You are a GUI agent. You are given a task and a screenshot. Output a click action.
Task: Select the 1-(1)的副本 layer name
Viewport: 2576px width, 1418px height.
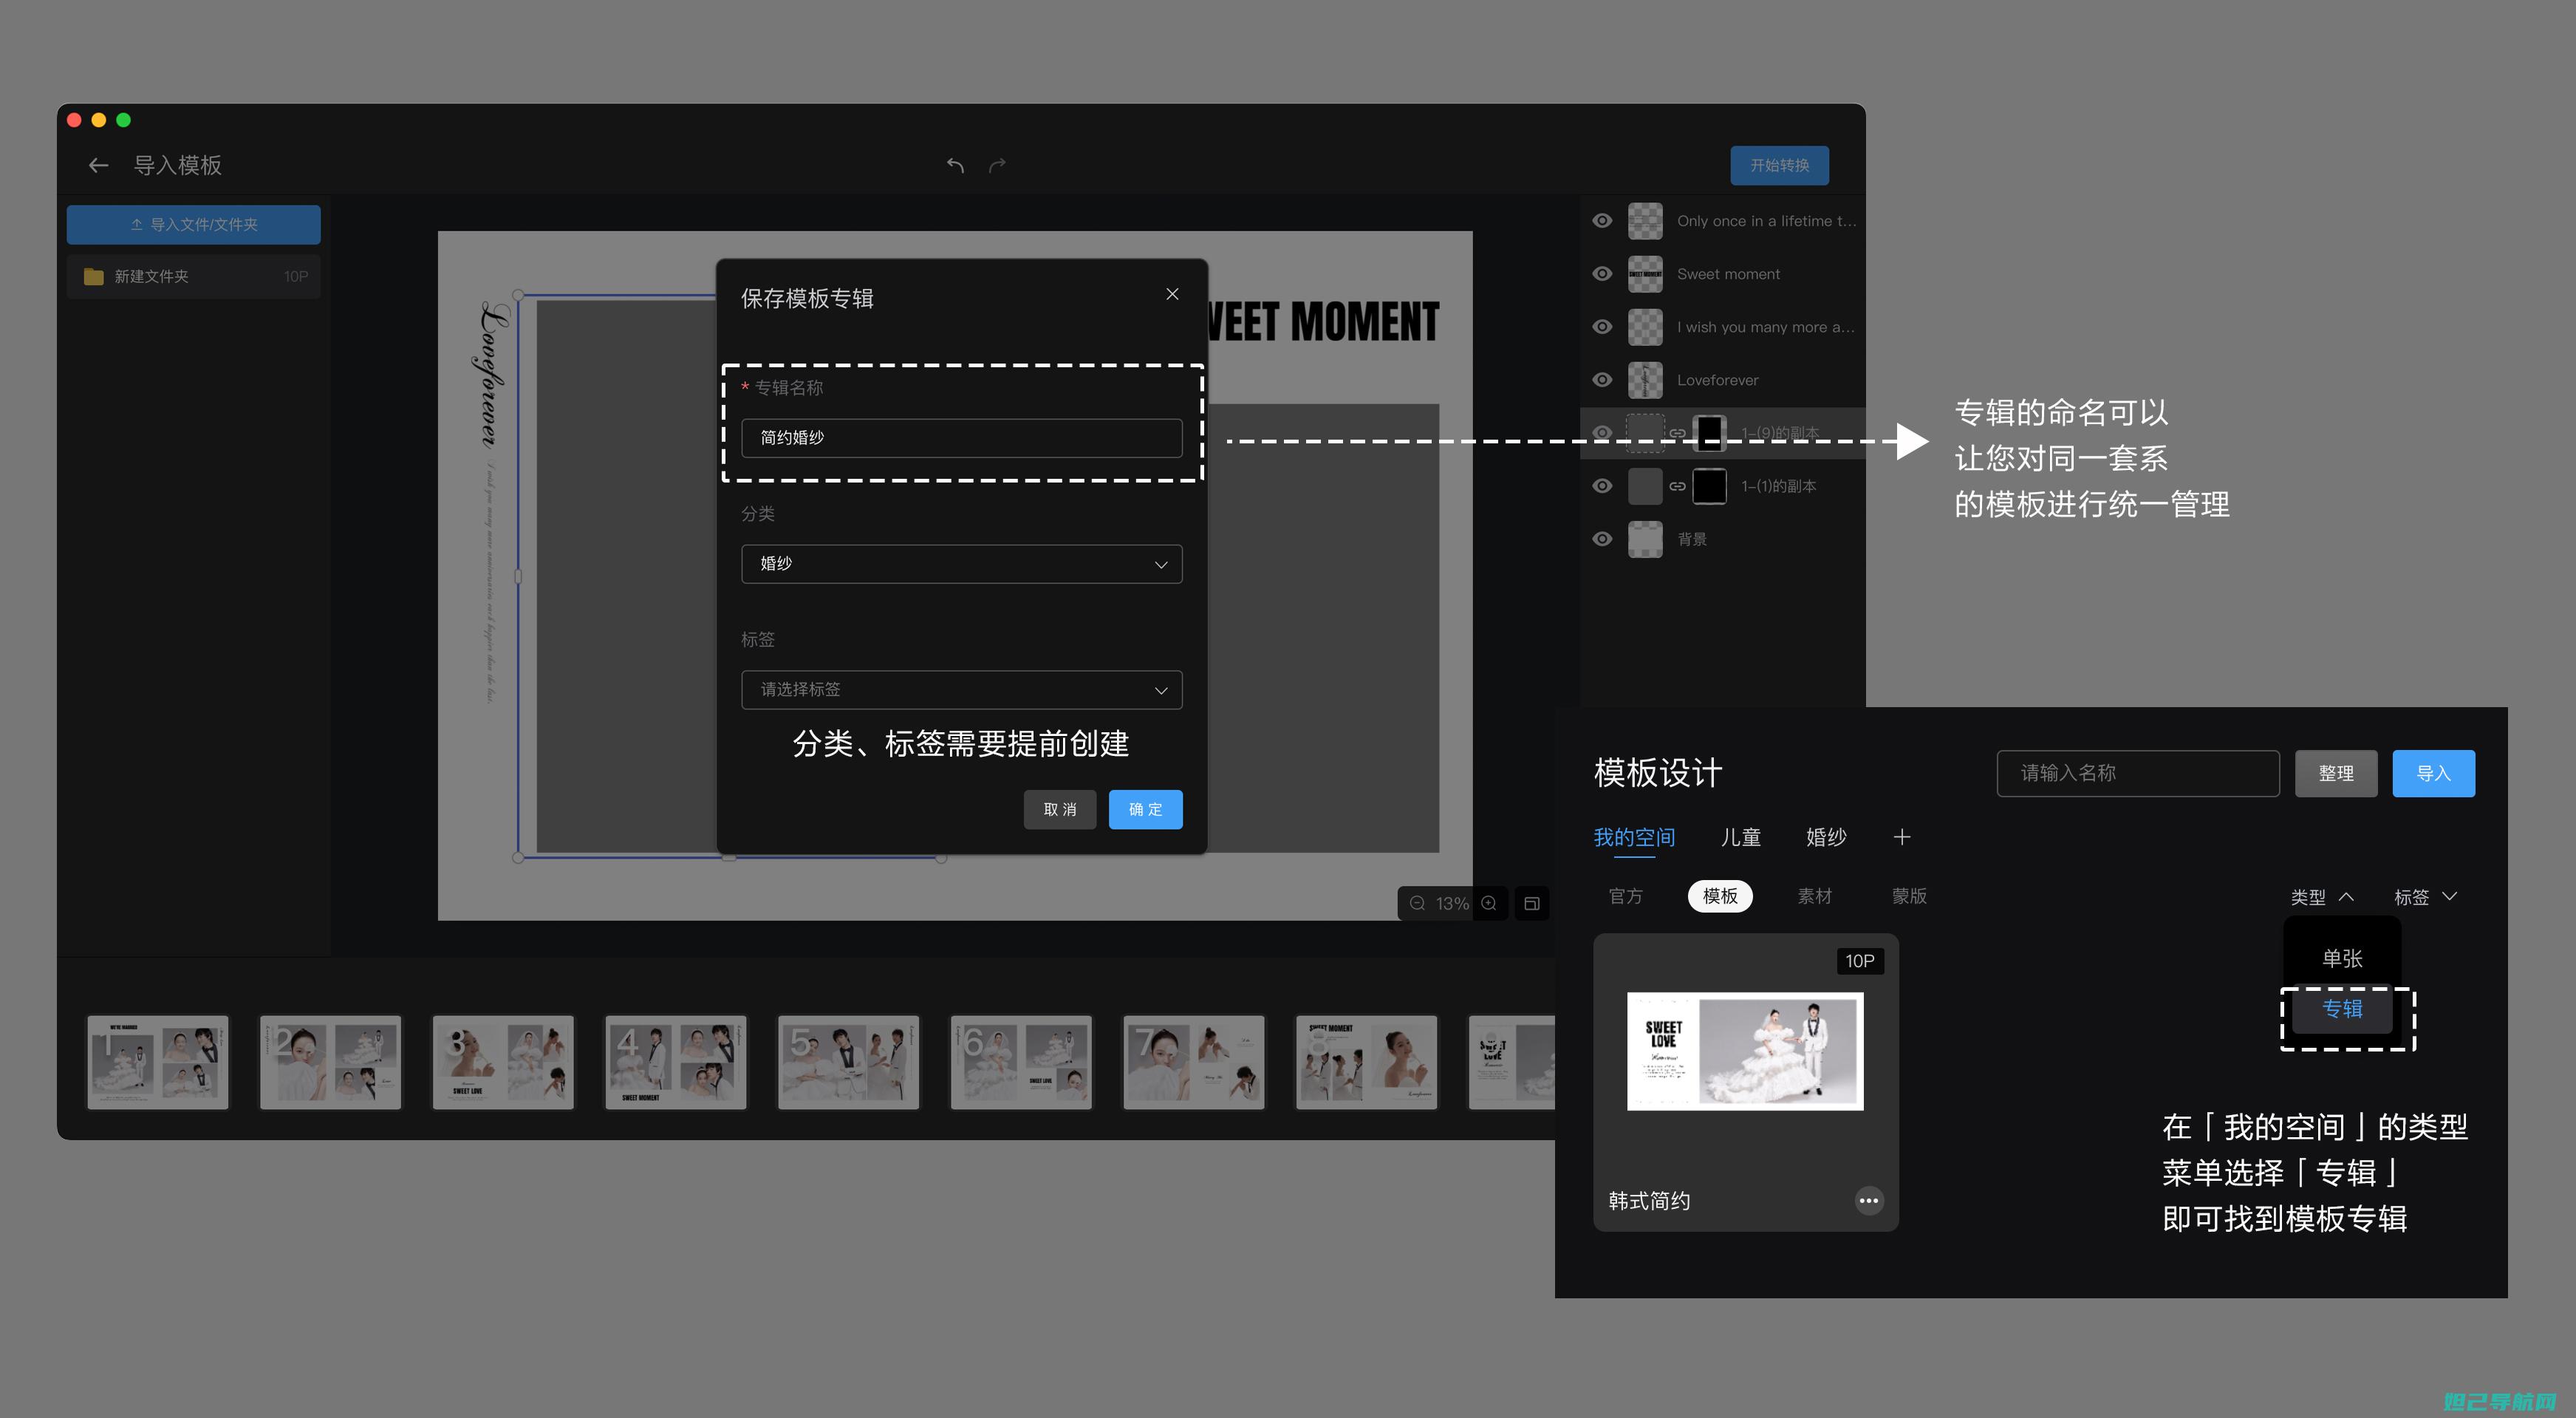(x=1778, y=486)
